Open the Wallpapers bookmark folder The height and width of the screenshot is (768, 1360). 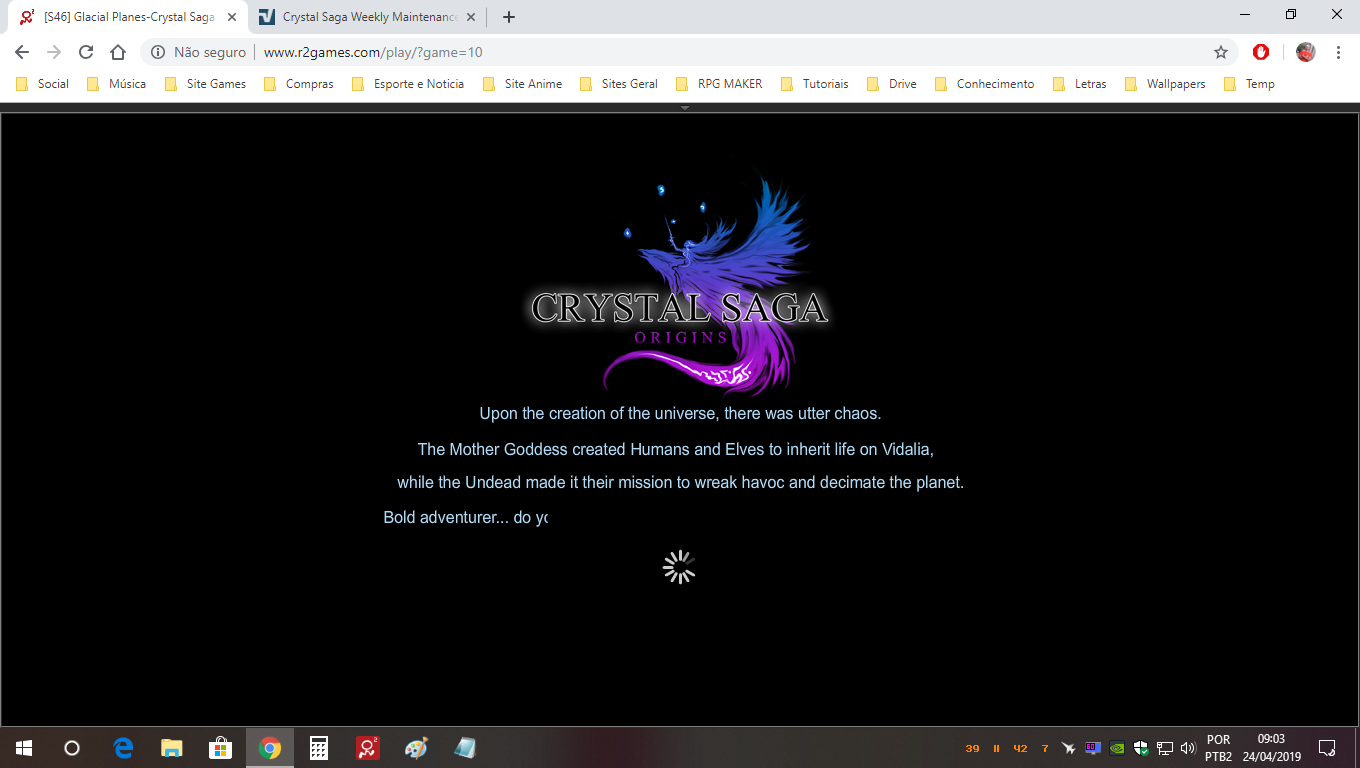(1165, 84)
